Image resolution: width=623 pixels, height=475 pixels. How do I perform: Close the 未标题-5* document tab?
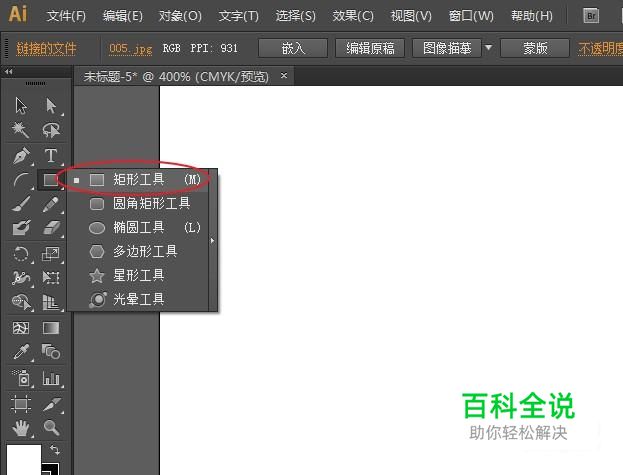(x=284, y=75)
